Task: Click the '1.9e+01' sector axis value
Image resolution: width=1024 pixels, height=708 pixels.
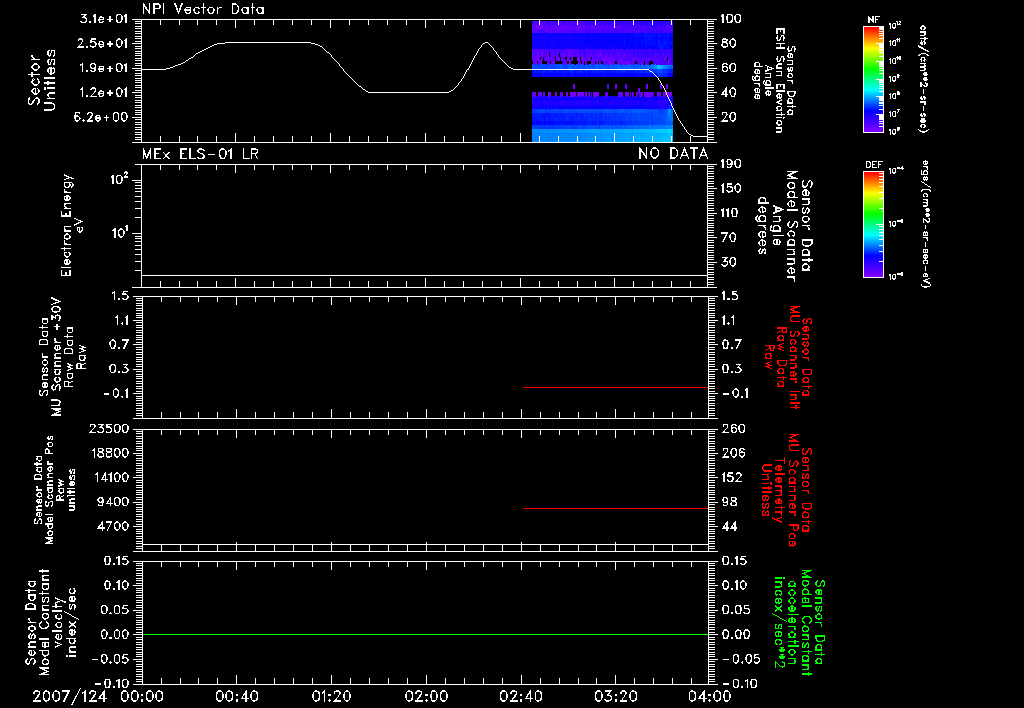Action: (103, 68)
